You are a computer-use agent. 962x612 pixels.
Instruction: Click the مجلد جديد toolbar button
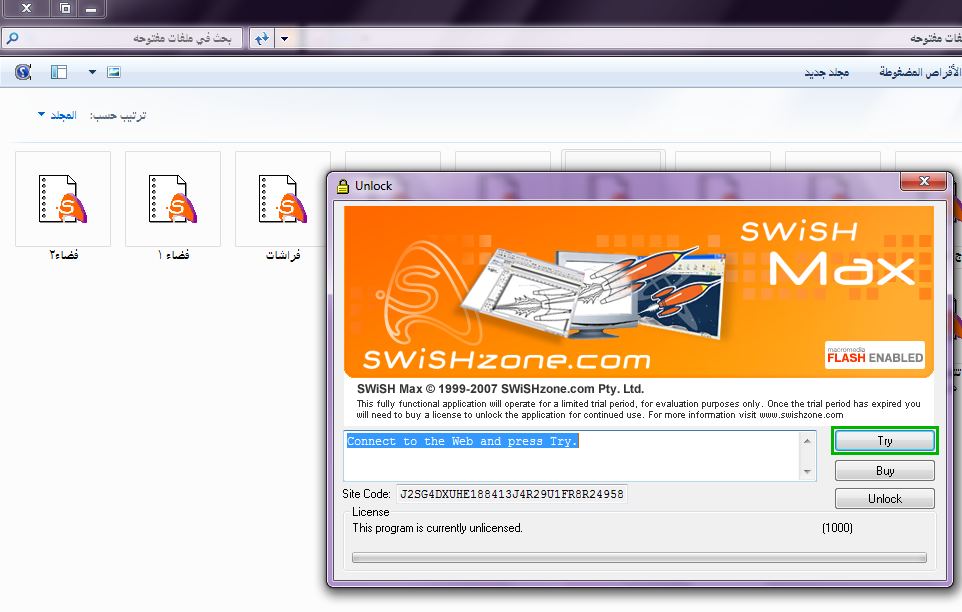tap(827, 73)
